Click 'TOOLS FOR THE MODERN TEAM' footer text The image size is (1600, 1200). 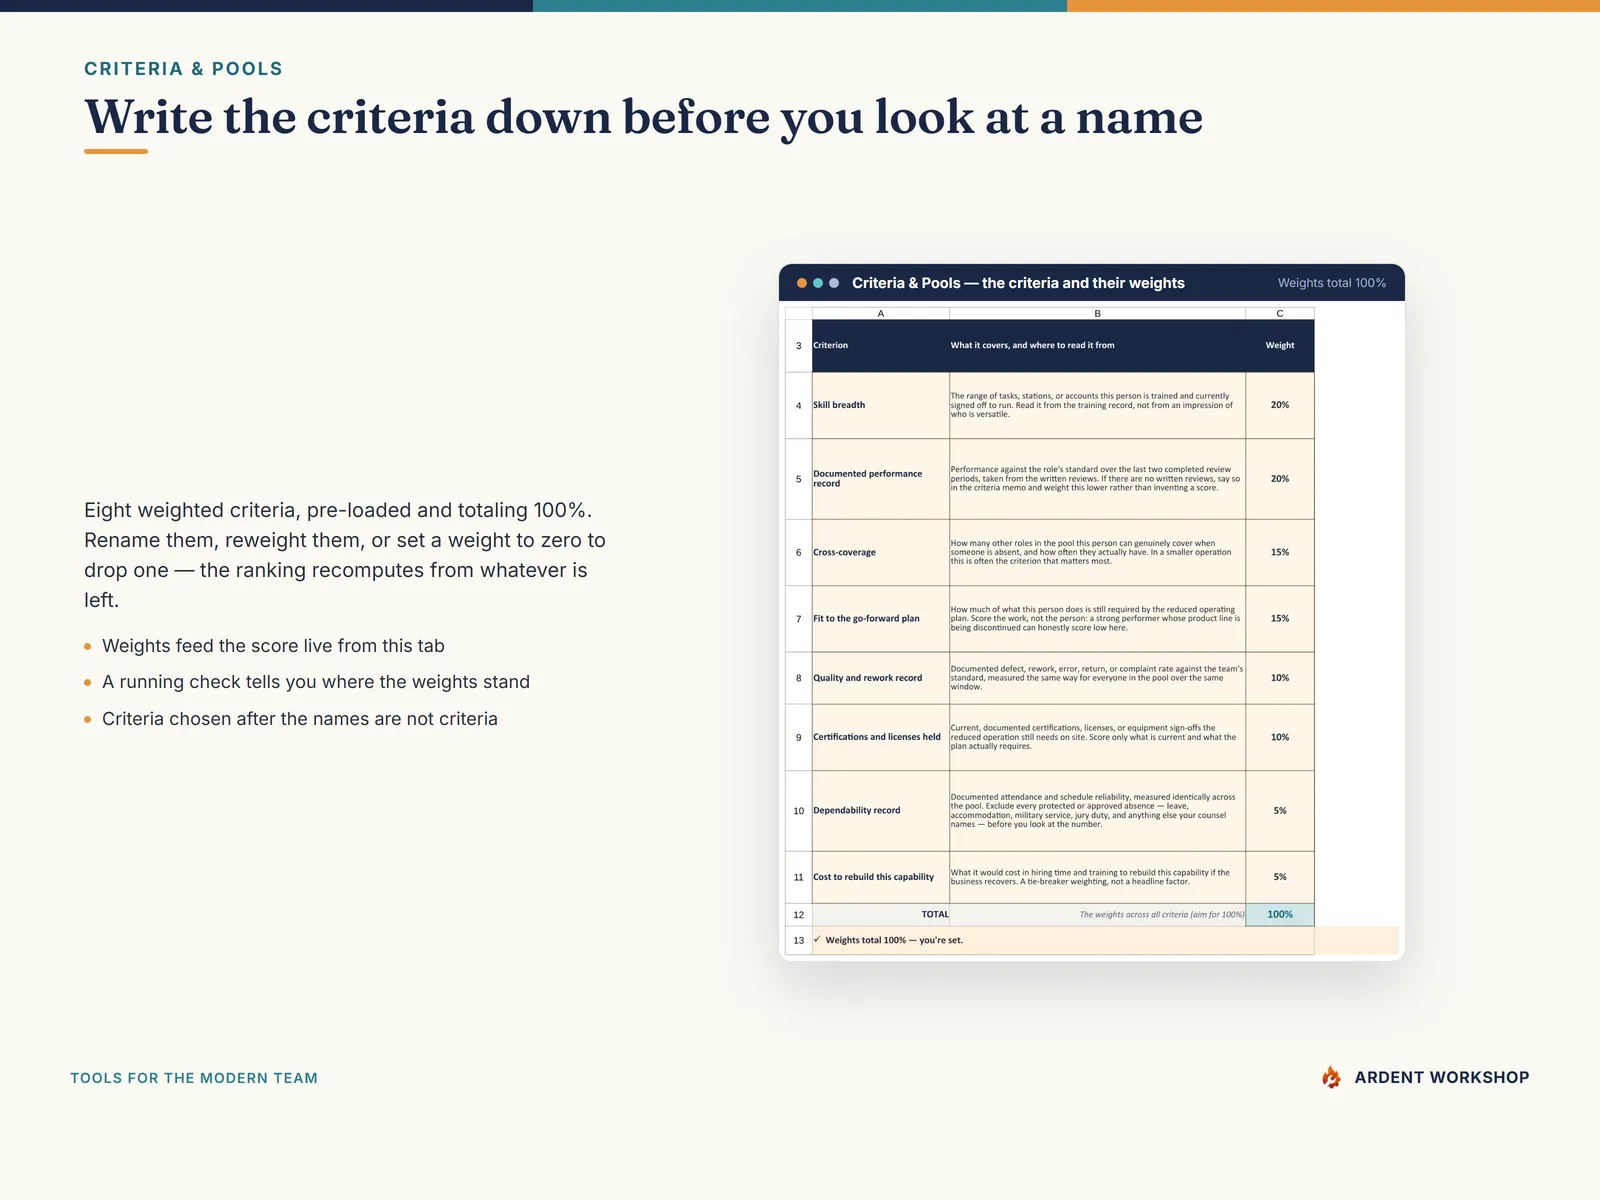[194, 1078]
